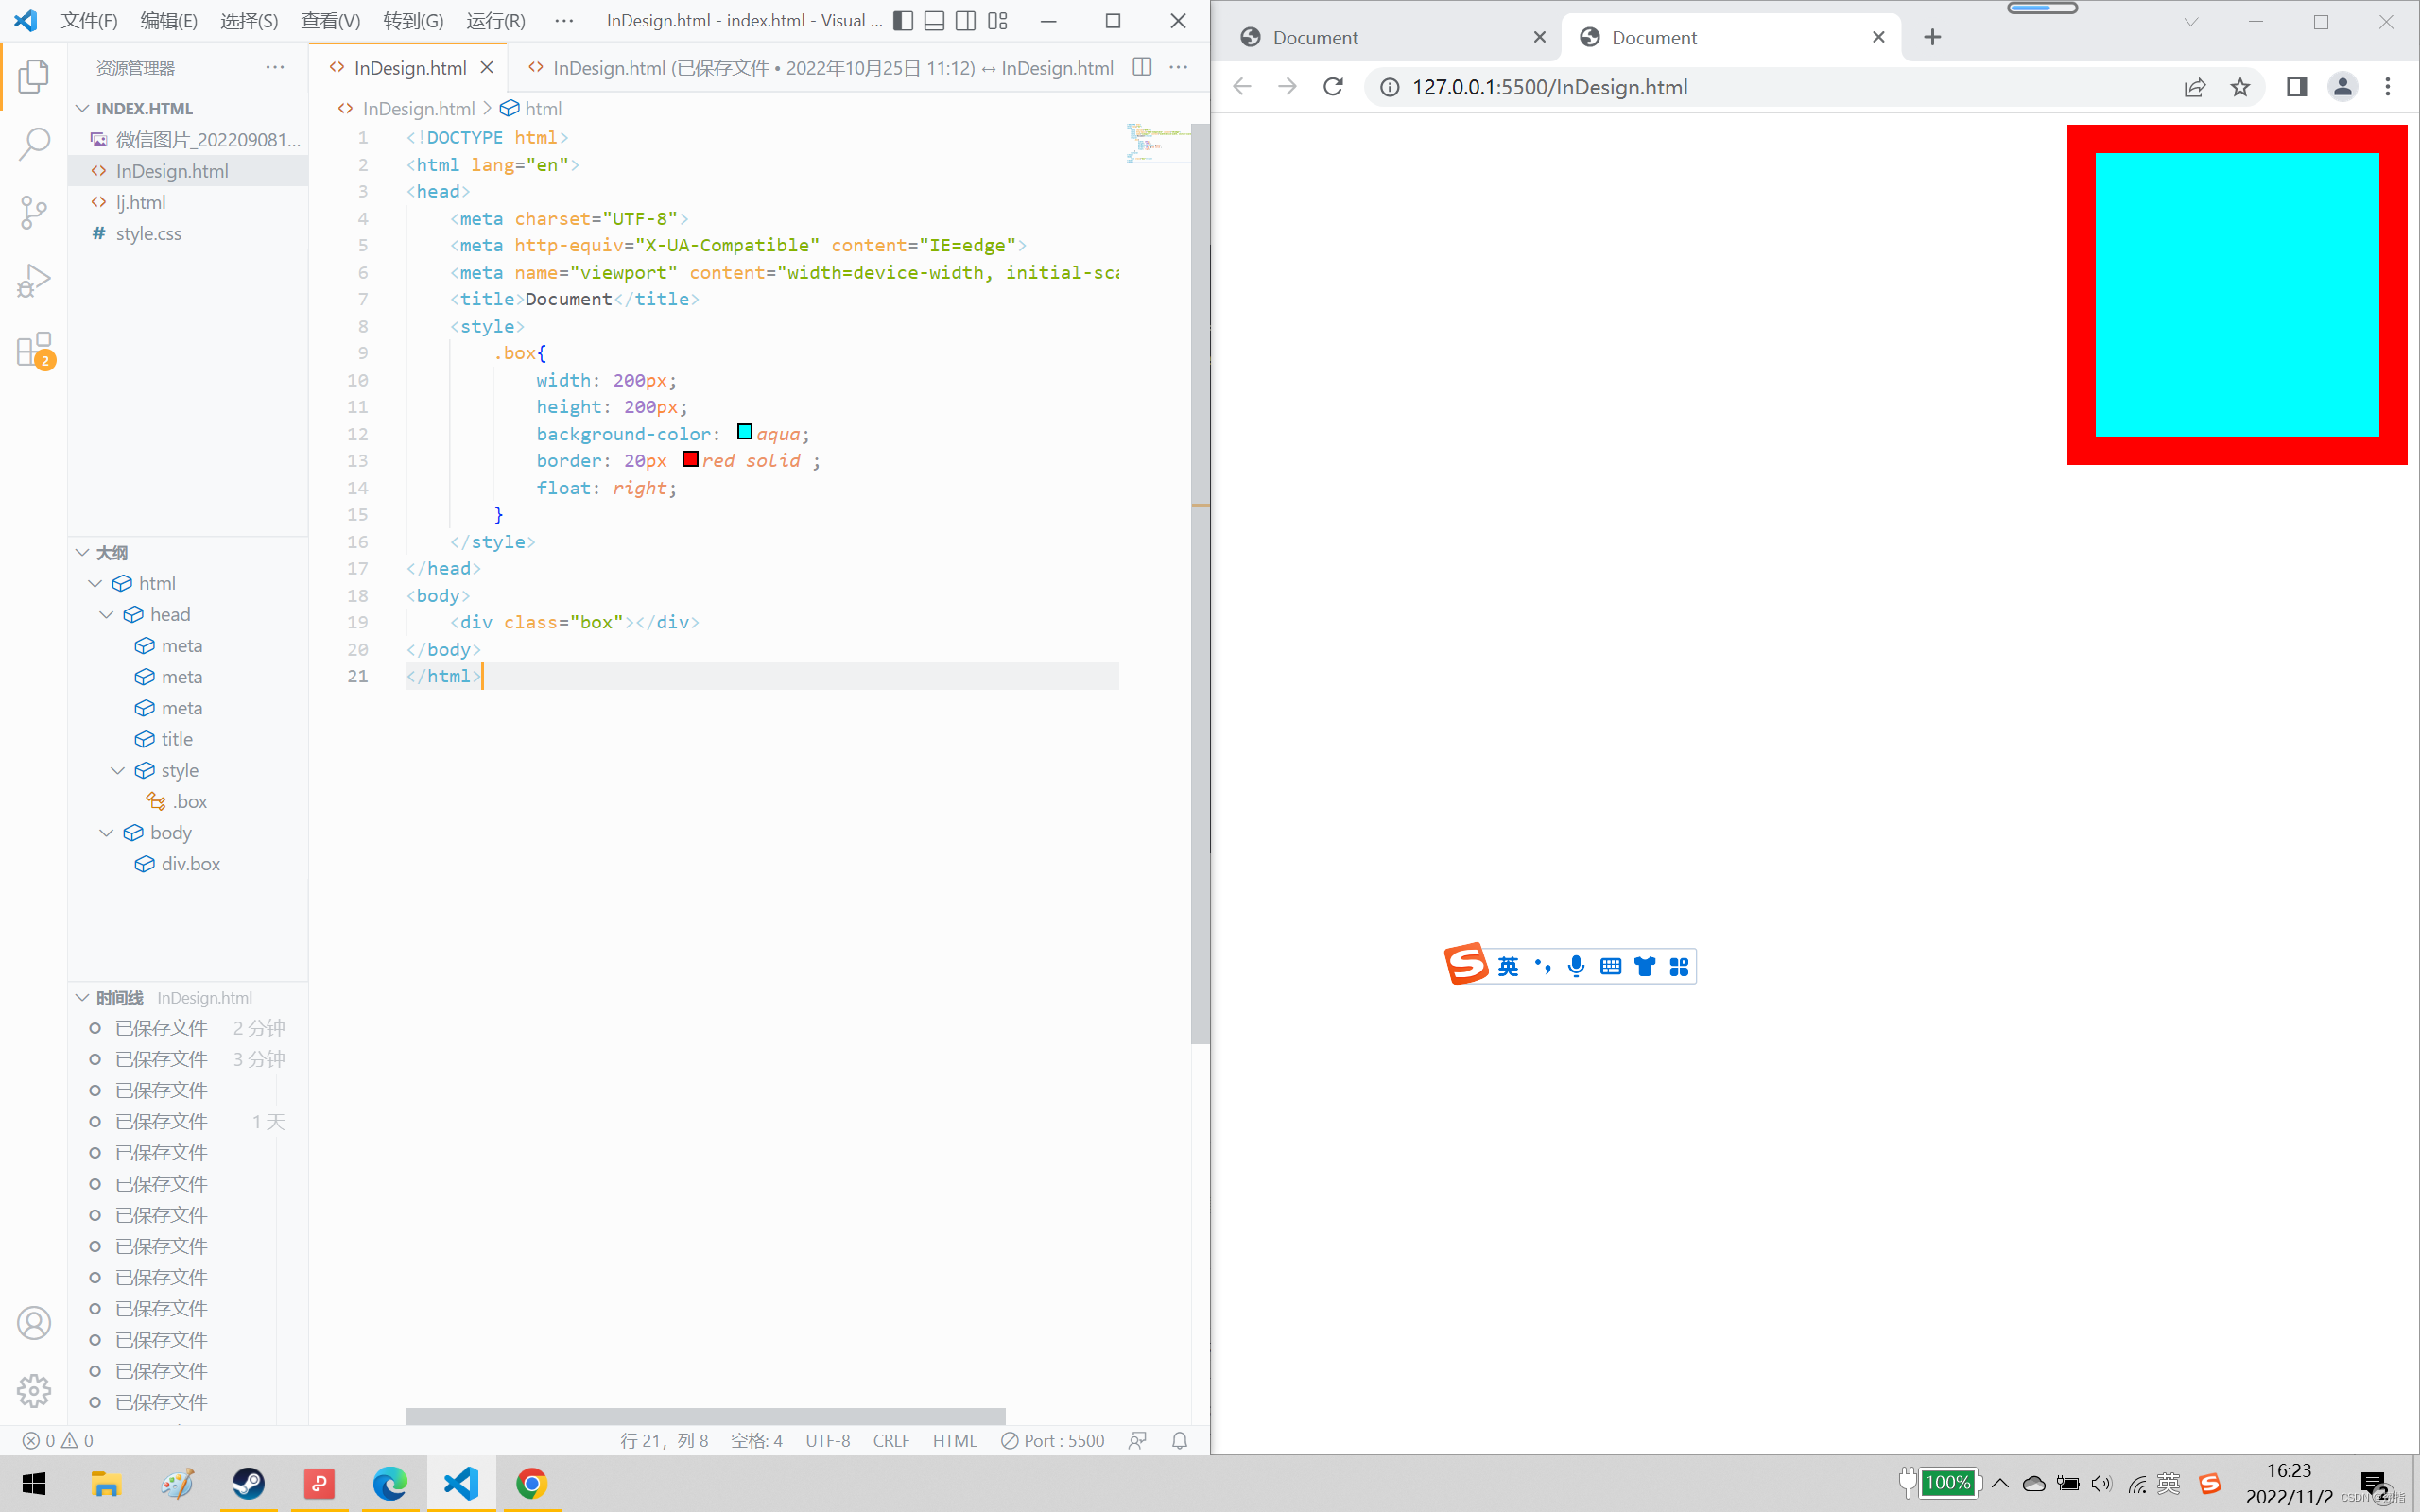Open the Extensions view
The image size is (2420, 1512).
click(34, 350)
